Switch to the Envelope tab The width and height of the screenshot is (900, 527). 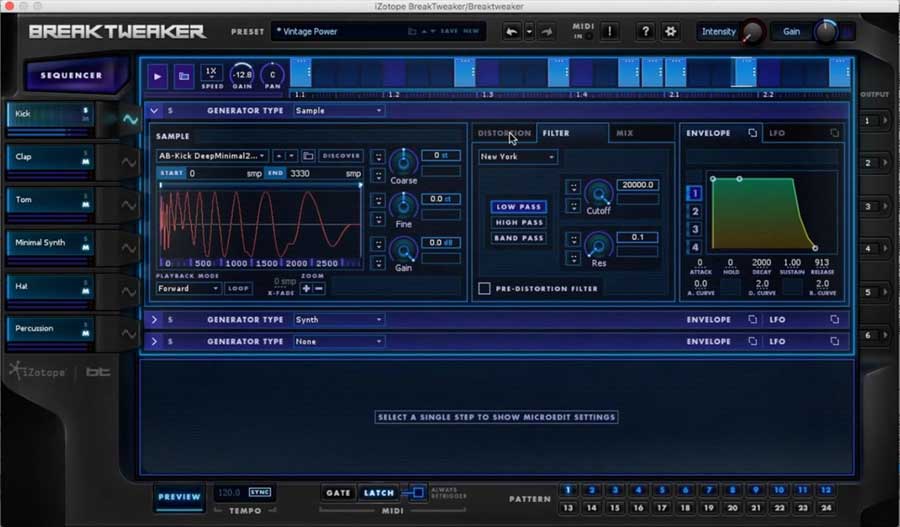click(x=708, y=133)
